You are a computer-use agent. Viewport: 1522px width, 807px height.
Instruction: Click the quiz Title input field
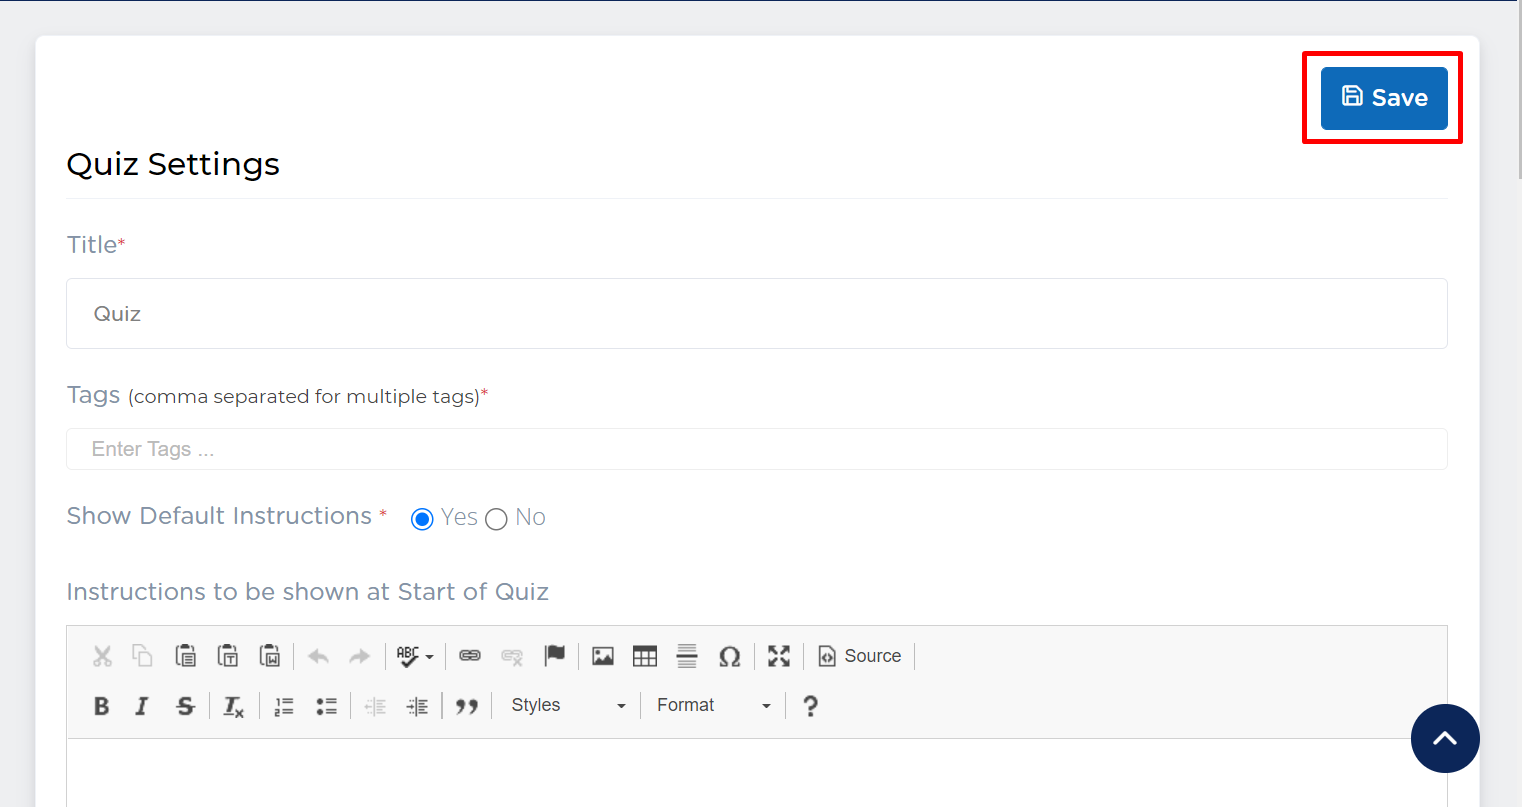pyautogui.click(x=756, y=314)
